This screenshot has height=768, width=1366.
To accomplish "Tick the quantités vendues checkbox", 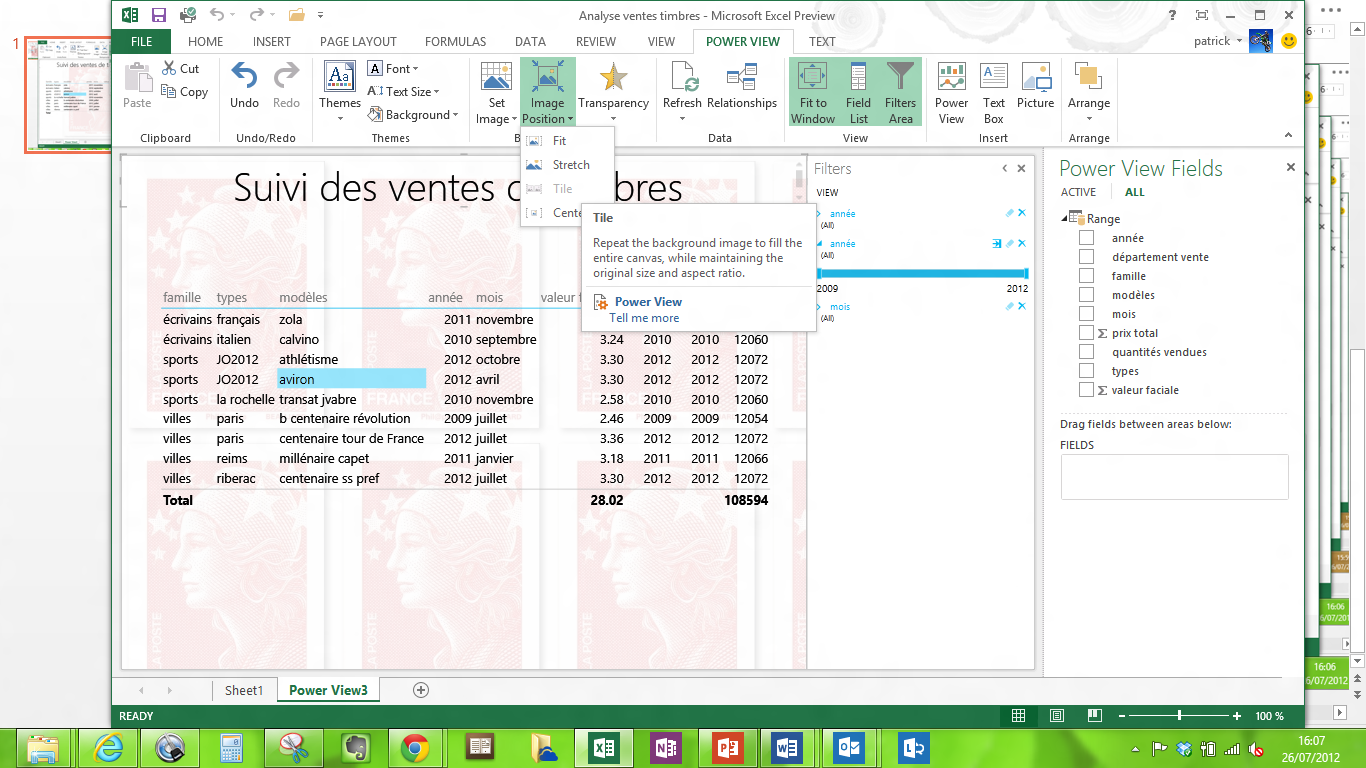I will pos(1086,352).
